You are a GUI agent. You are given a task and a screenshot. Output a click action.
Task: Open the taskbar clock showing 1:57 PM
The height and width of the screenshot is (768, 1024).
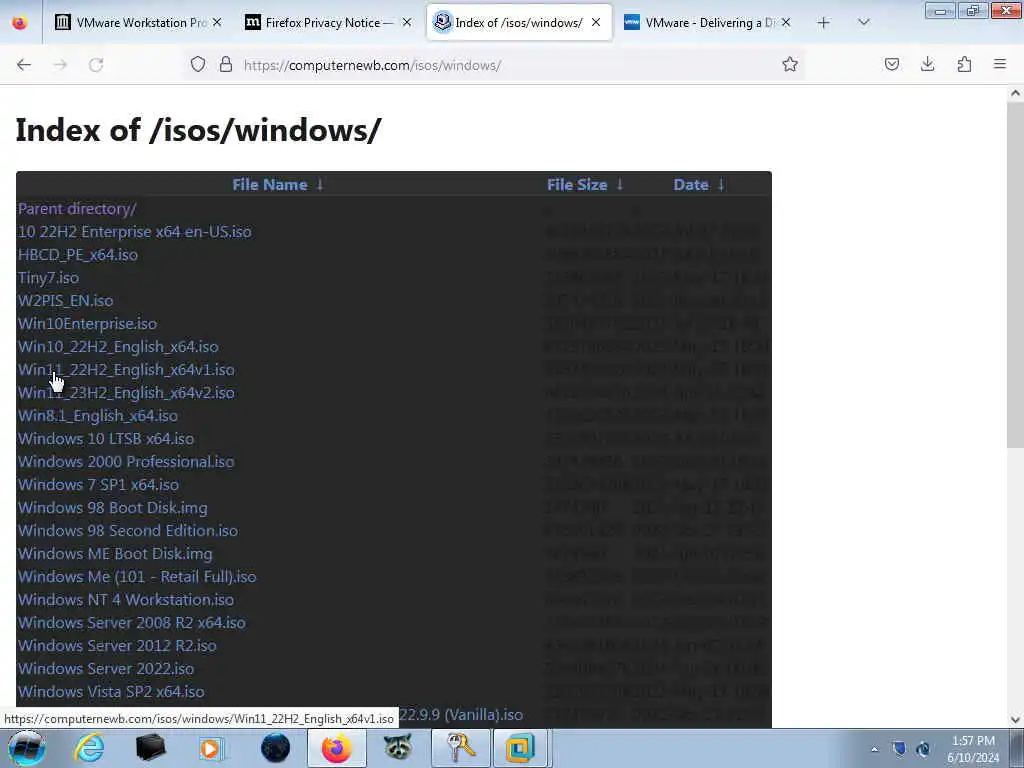click(973, 749)
